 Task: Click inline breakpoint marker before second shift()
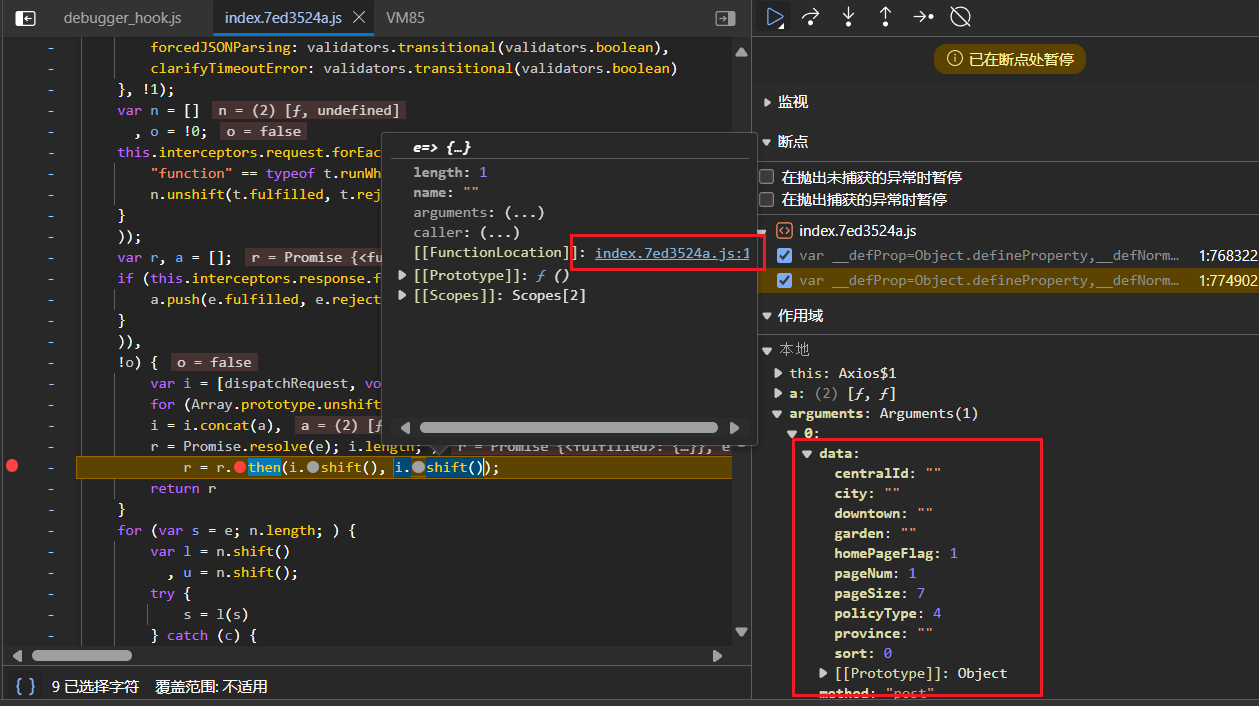[418, 468]
